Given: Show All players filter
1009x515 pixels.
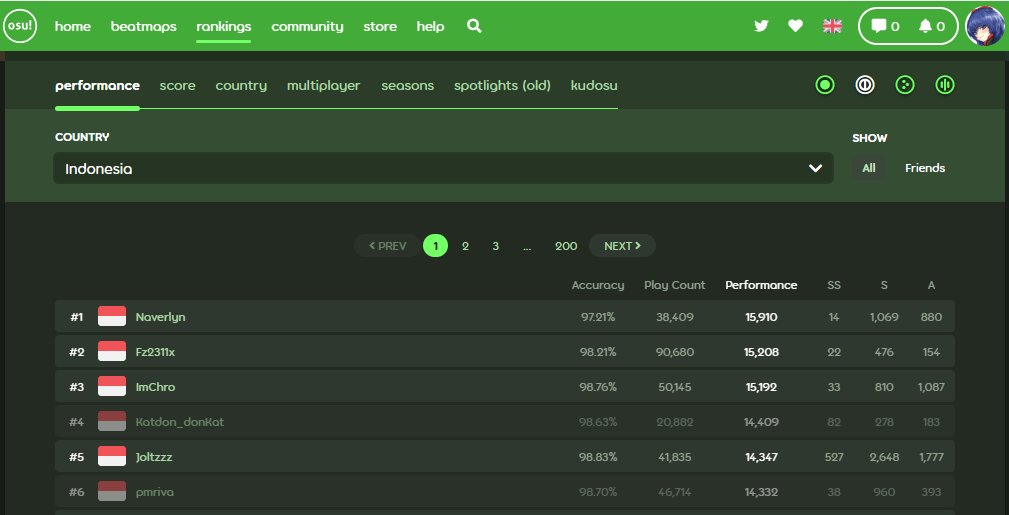Looking at the screenshot, I should (x=869, y=168).
